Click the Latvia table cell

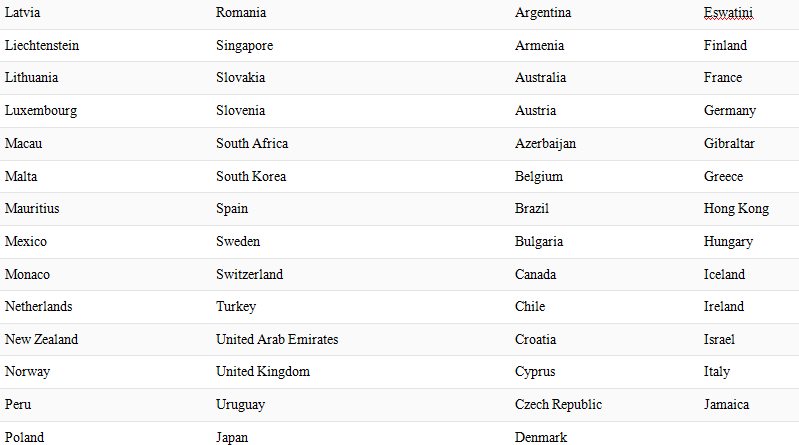point(22,13)
